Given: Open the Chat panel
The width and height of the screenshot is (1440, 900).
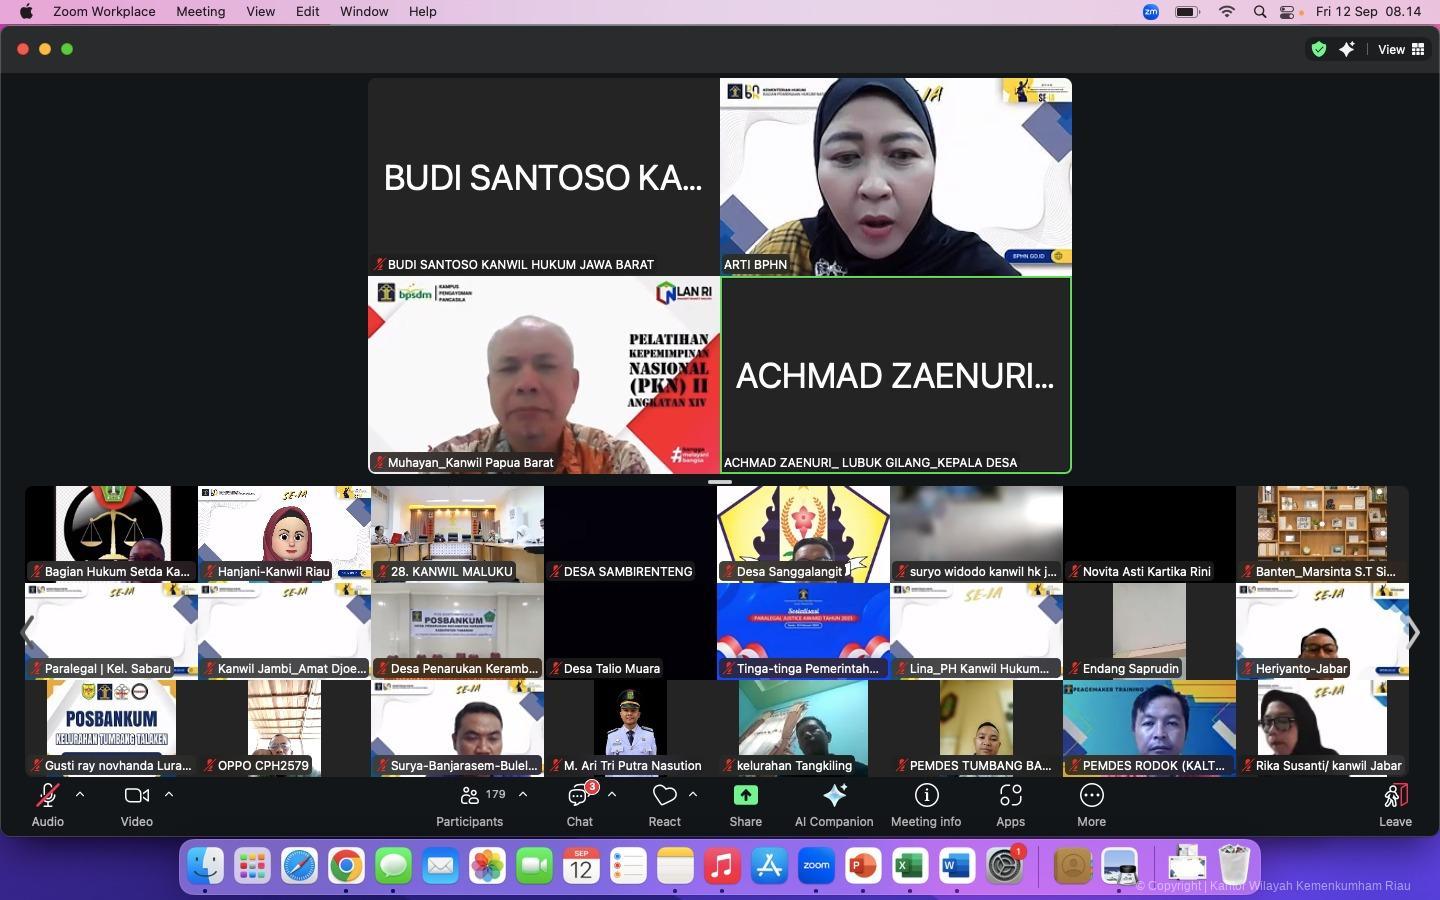Looking at the screenshot, I should (x=579, y=805).
